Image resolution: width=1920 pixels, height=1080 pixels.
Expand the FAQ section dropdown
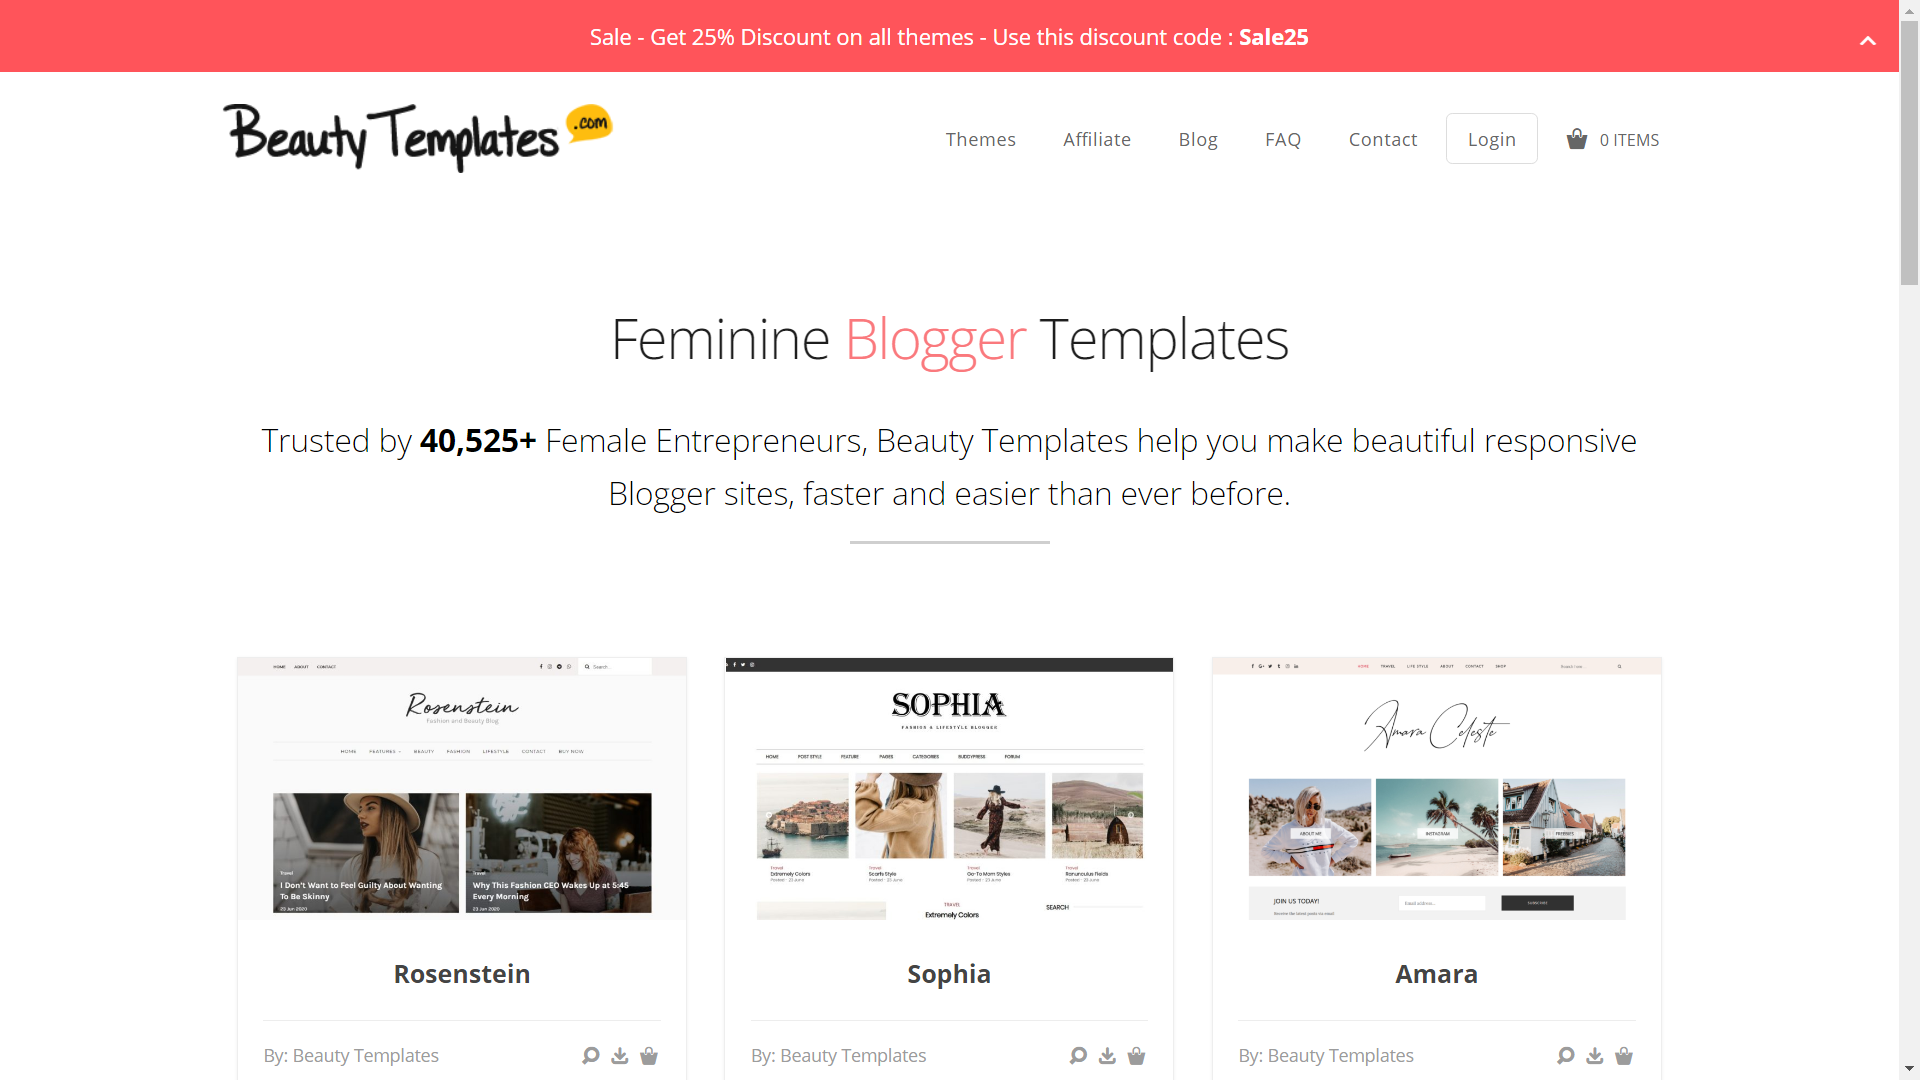pos(1282,138)
